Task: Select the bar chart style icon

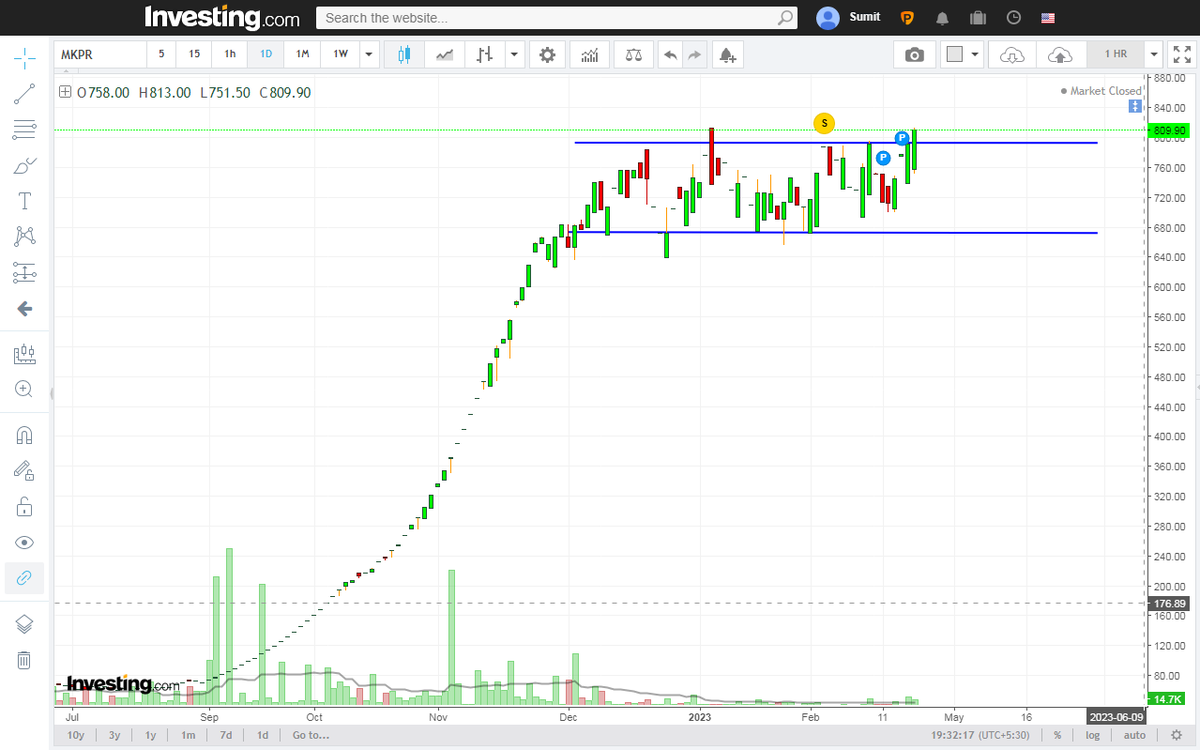Action: tap(484, 55)
